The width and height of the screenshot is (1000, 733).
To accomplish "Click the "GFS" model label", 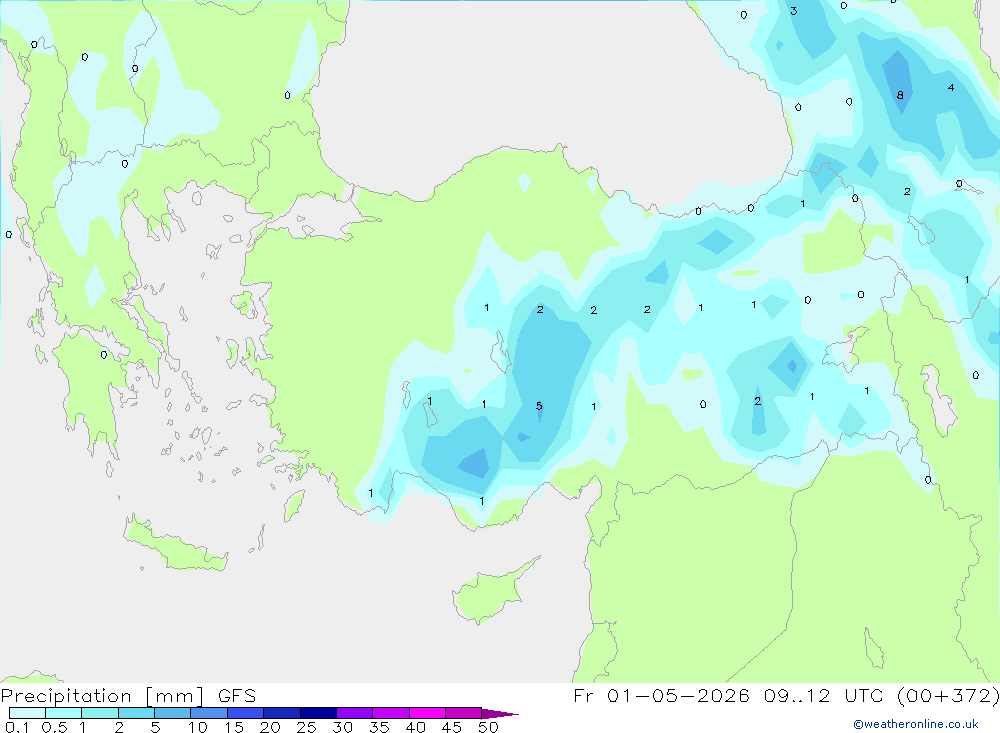I will pyautogui.click(x=237, y=696).
